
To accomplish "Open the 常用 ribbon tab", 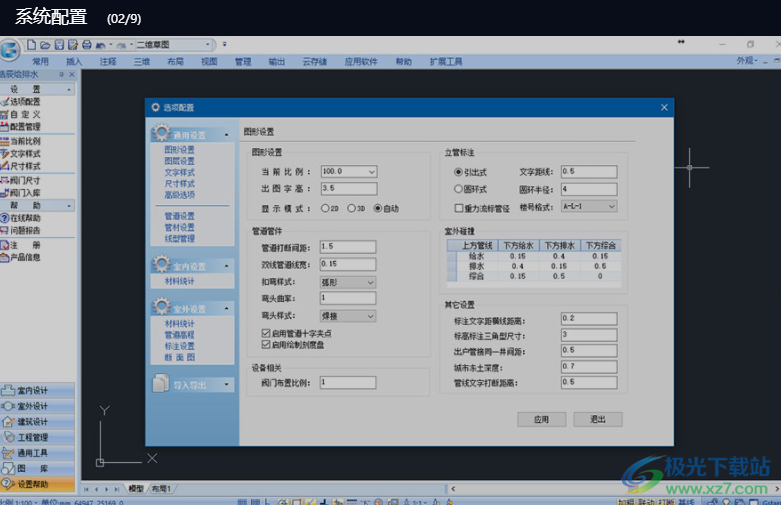I will [40, 62].
